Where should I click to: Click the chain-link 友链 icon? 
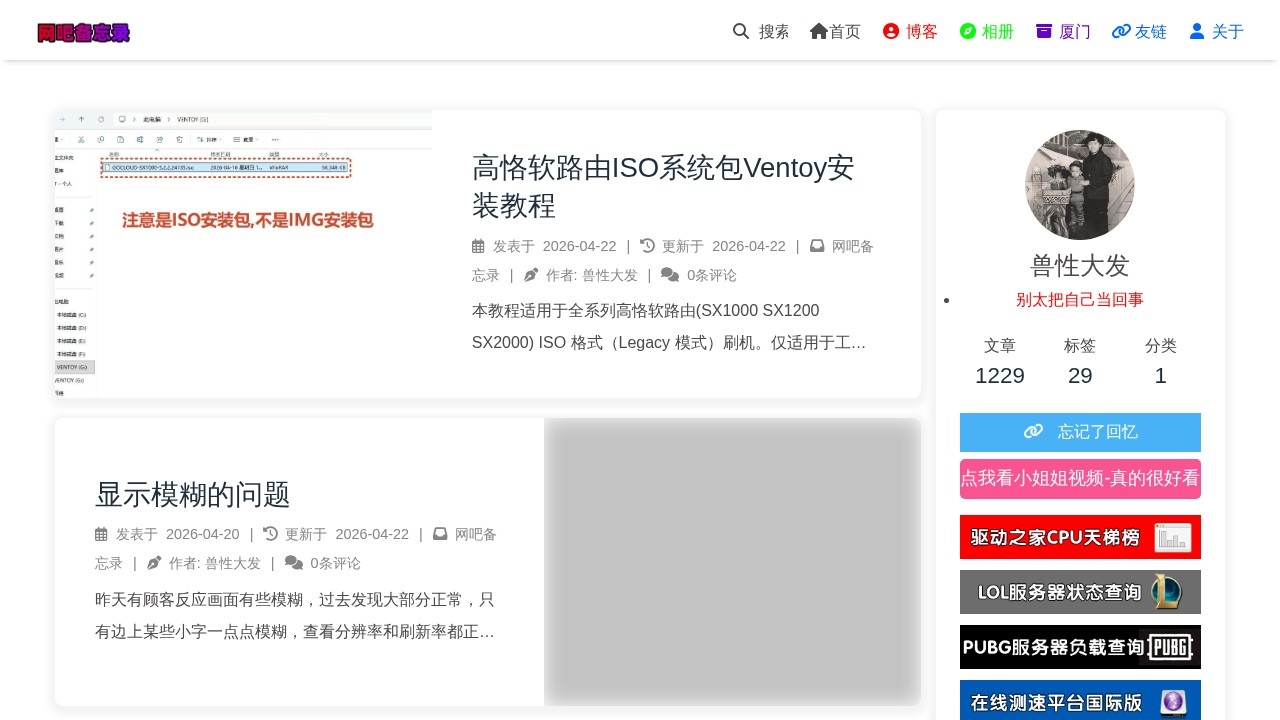(x=1120, y=31)
